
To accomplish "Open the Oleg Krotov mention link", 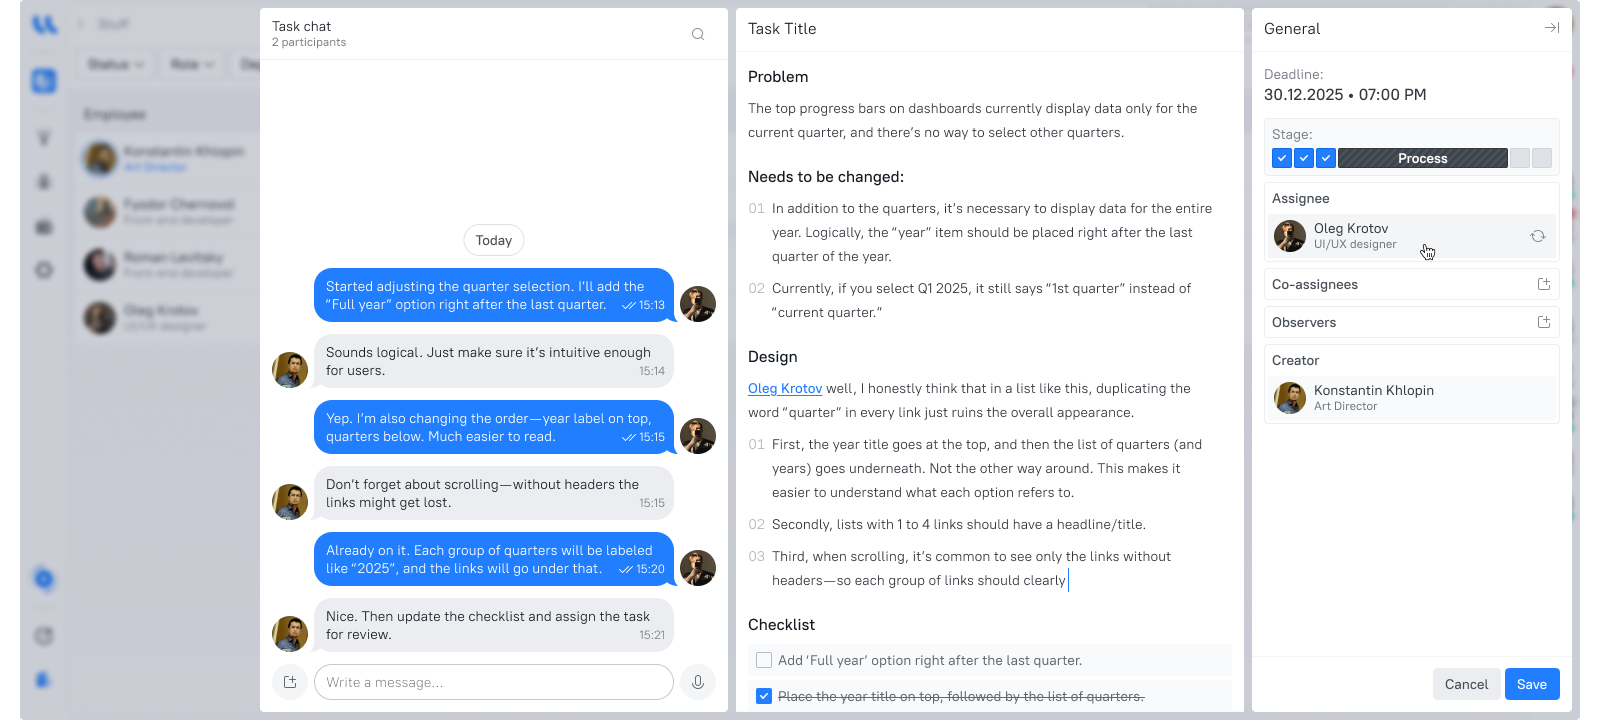I will point(785,388).
